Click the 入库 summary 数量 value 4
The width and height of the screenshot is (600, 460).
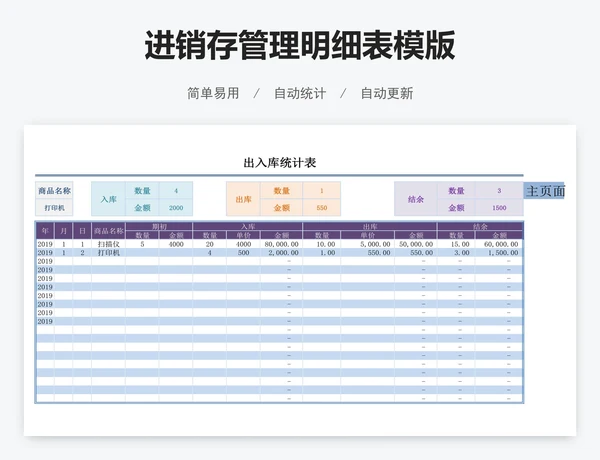tap(176, 191)
